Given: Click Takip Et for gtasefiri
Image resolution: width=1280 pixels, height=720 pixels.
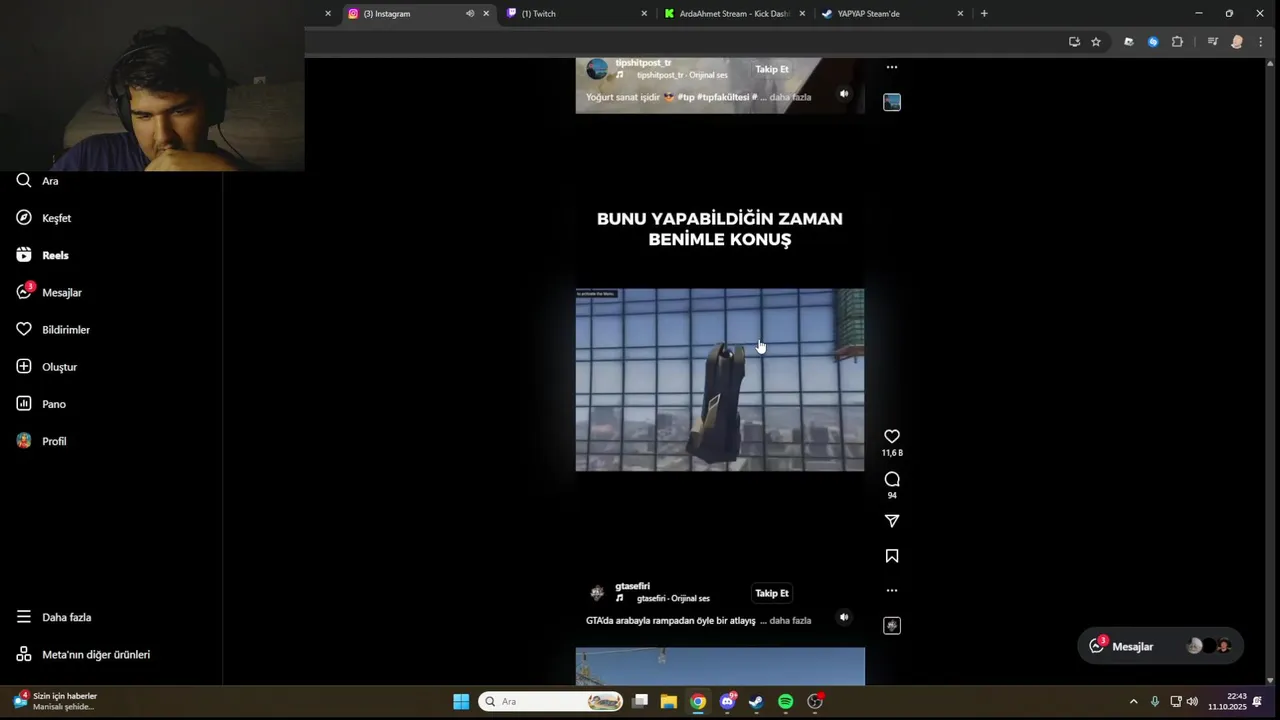Looking at the screenshot, I should tap(772, 593).
